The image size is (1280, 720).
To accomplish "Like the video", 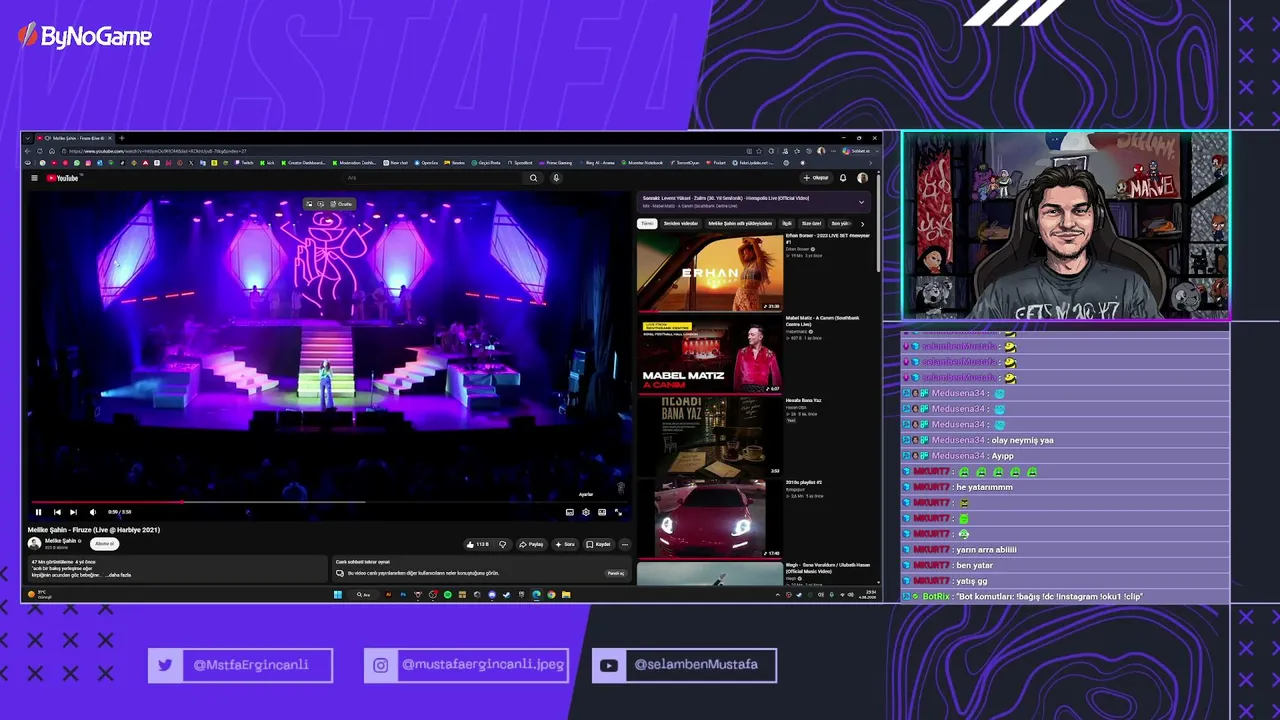I will click(477, 544).
